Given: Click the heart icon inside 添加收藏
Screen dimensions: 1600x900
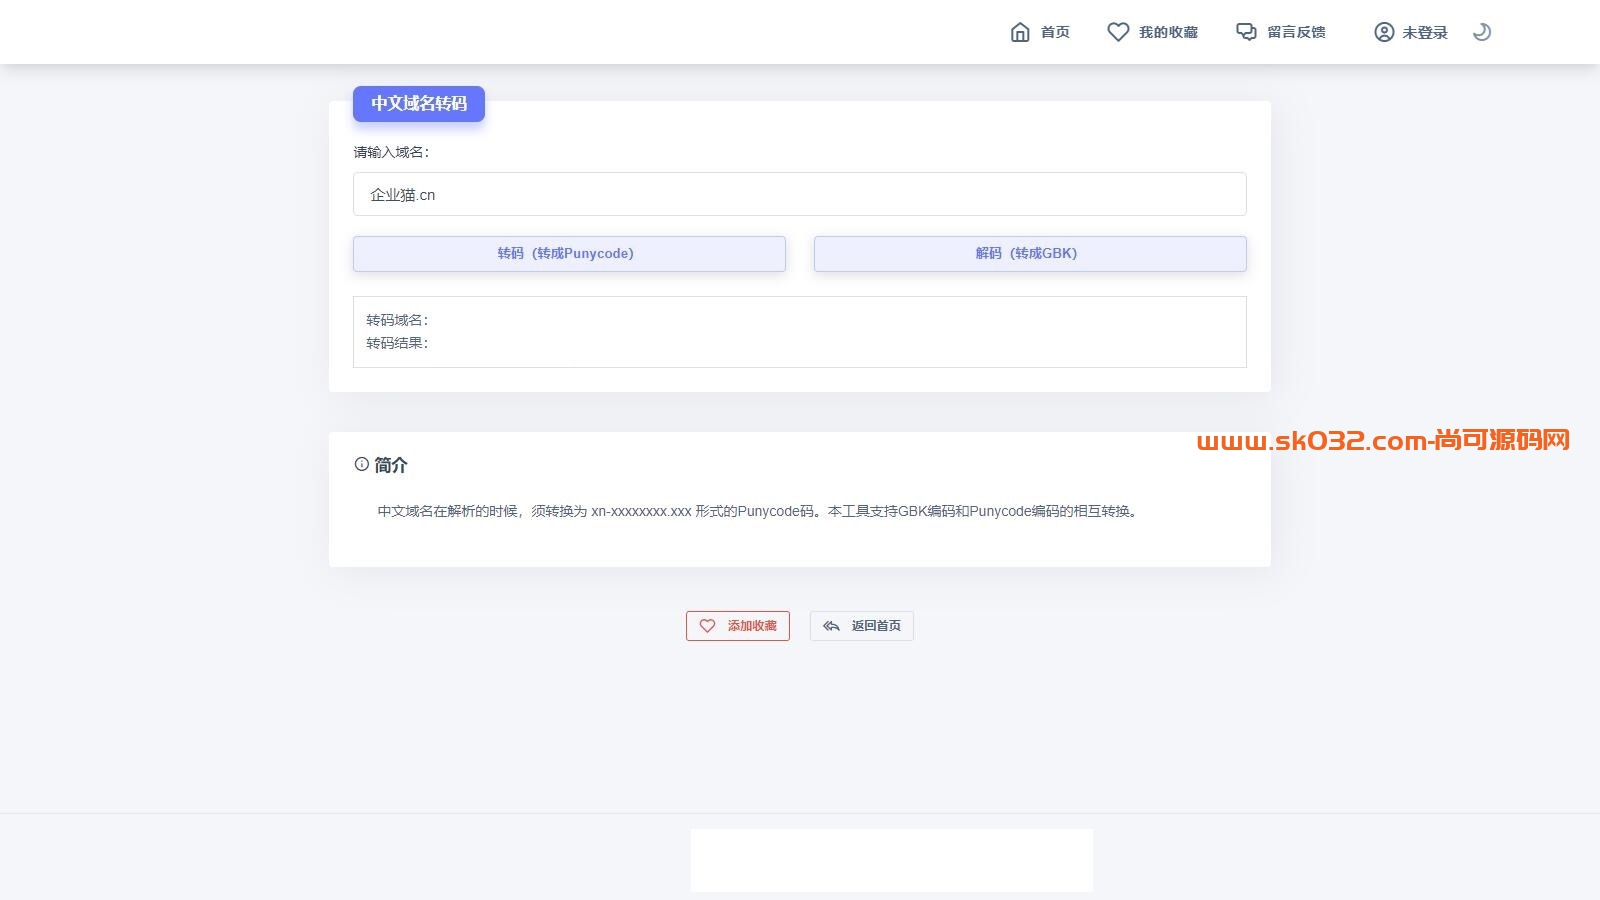Looking at the screenshot, I should tap(707, 625).
